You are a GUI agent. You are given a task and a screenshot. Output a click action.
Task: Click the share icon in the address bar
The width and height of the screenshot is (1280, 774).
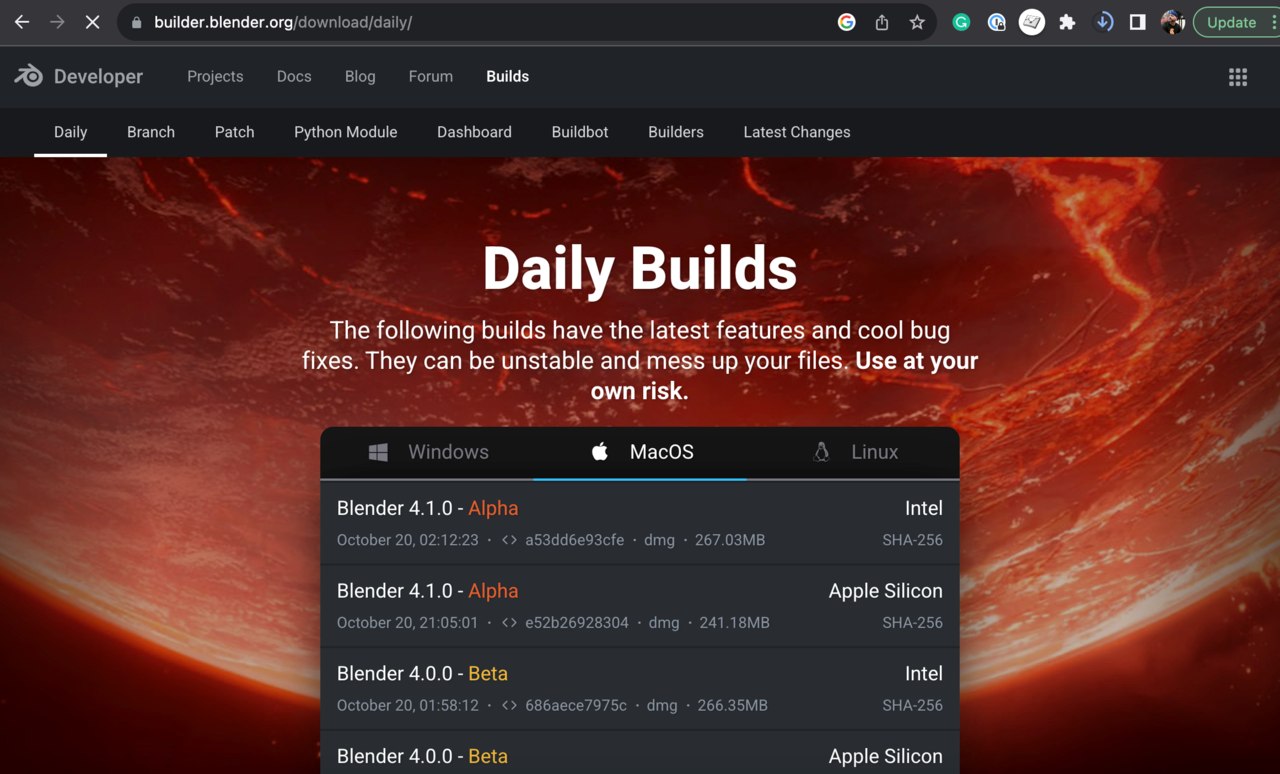coord(882,22)
